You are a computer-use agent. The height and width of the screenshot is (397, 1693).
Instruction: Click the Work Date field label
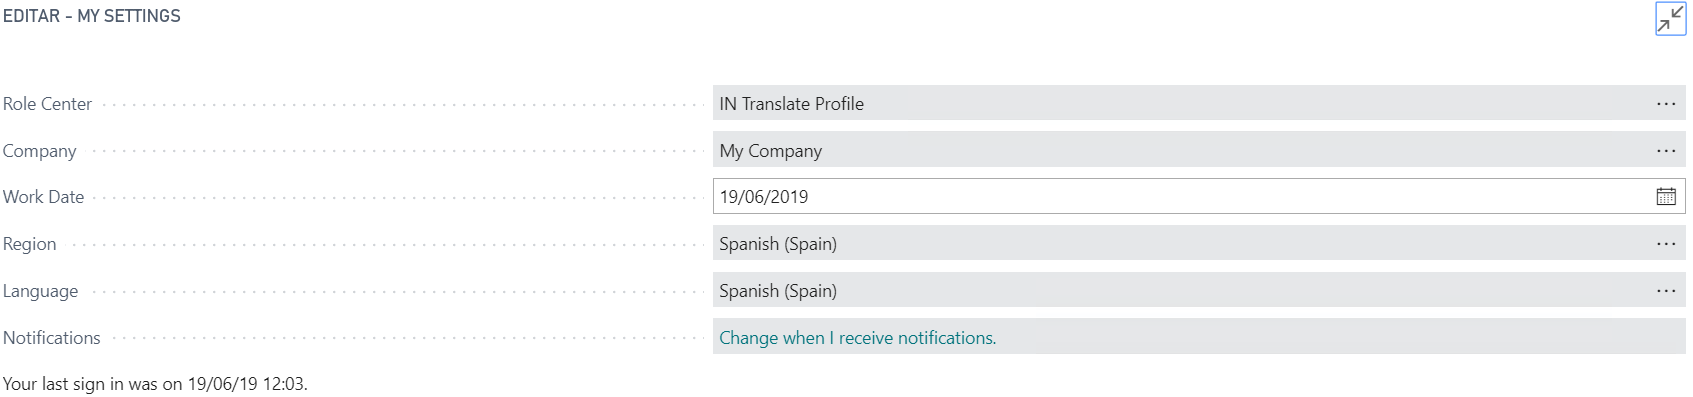(x=43, y=197)
